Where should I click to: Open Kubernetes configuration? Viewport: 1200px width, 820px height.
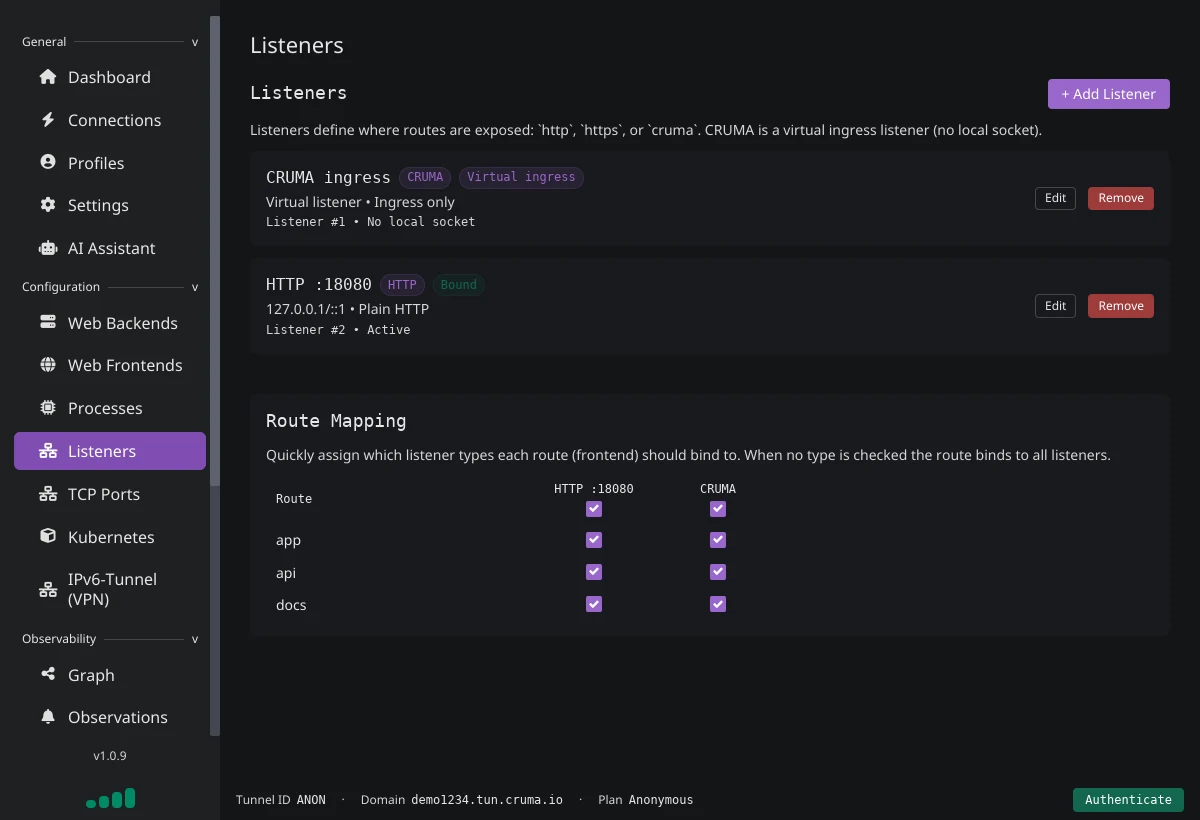click(x=110, y=537)
